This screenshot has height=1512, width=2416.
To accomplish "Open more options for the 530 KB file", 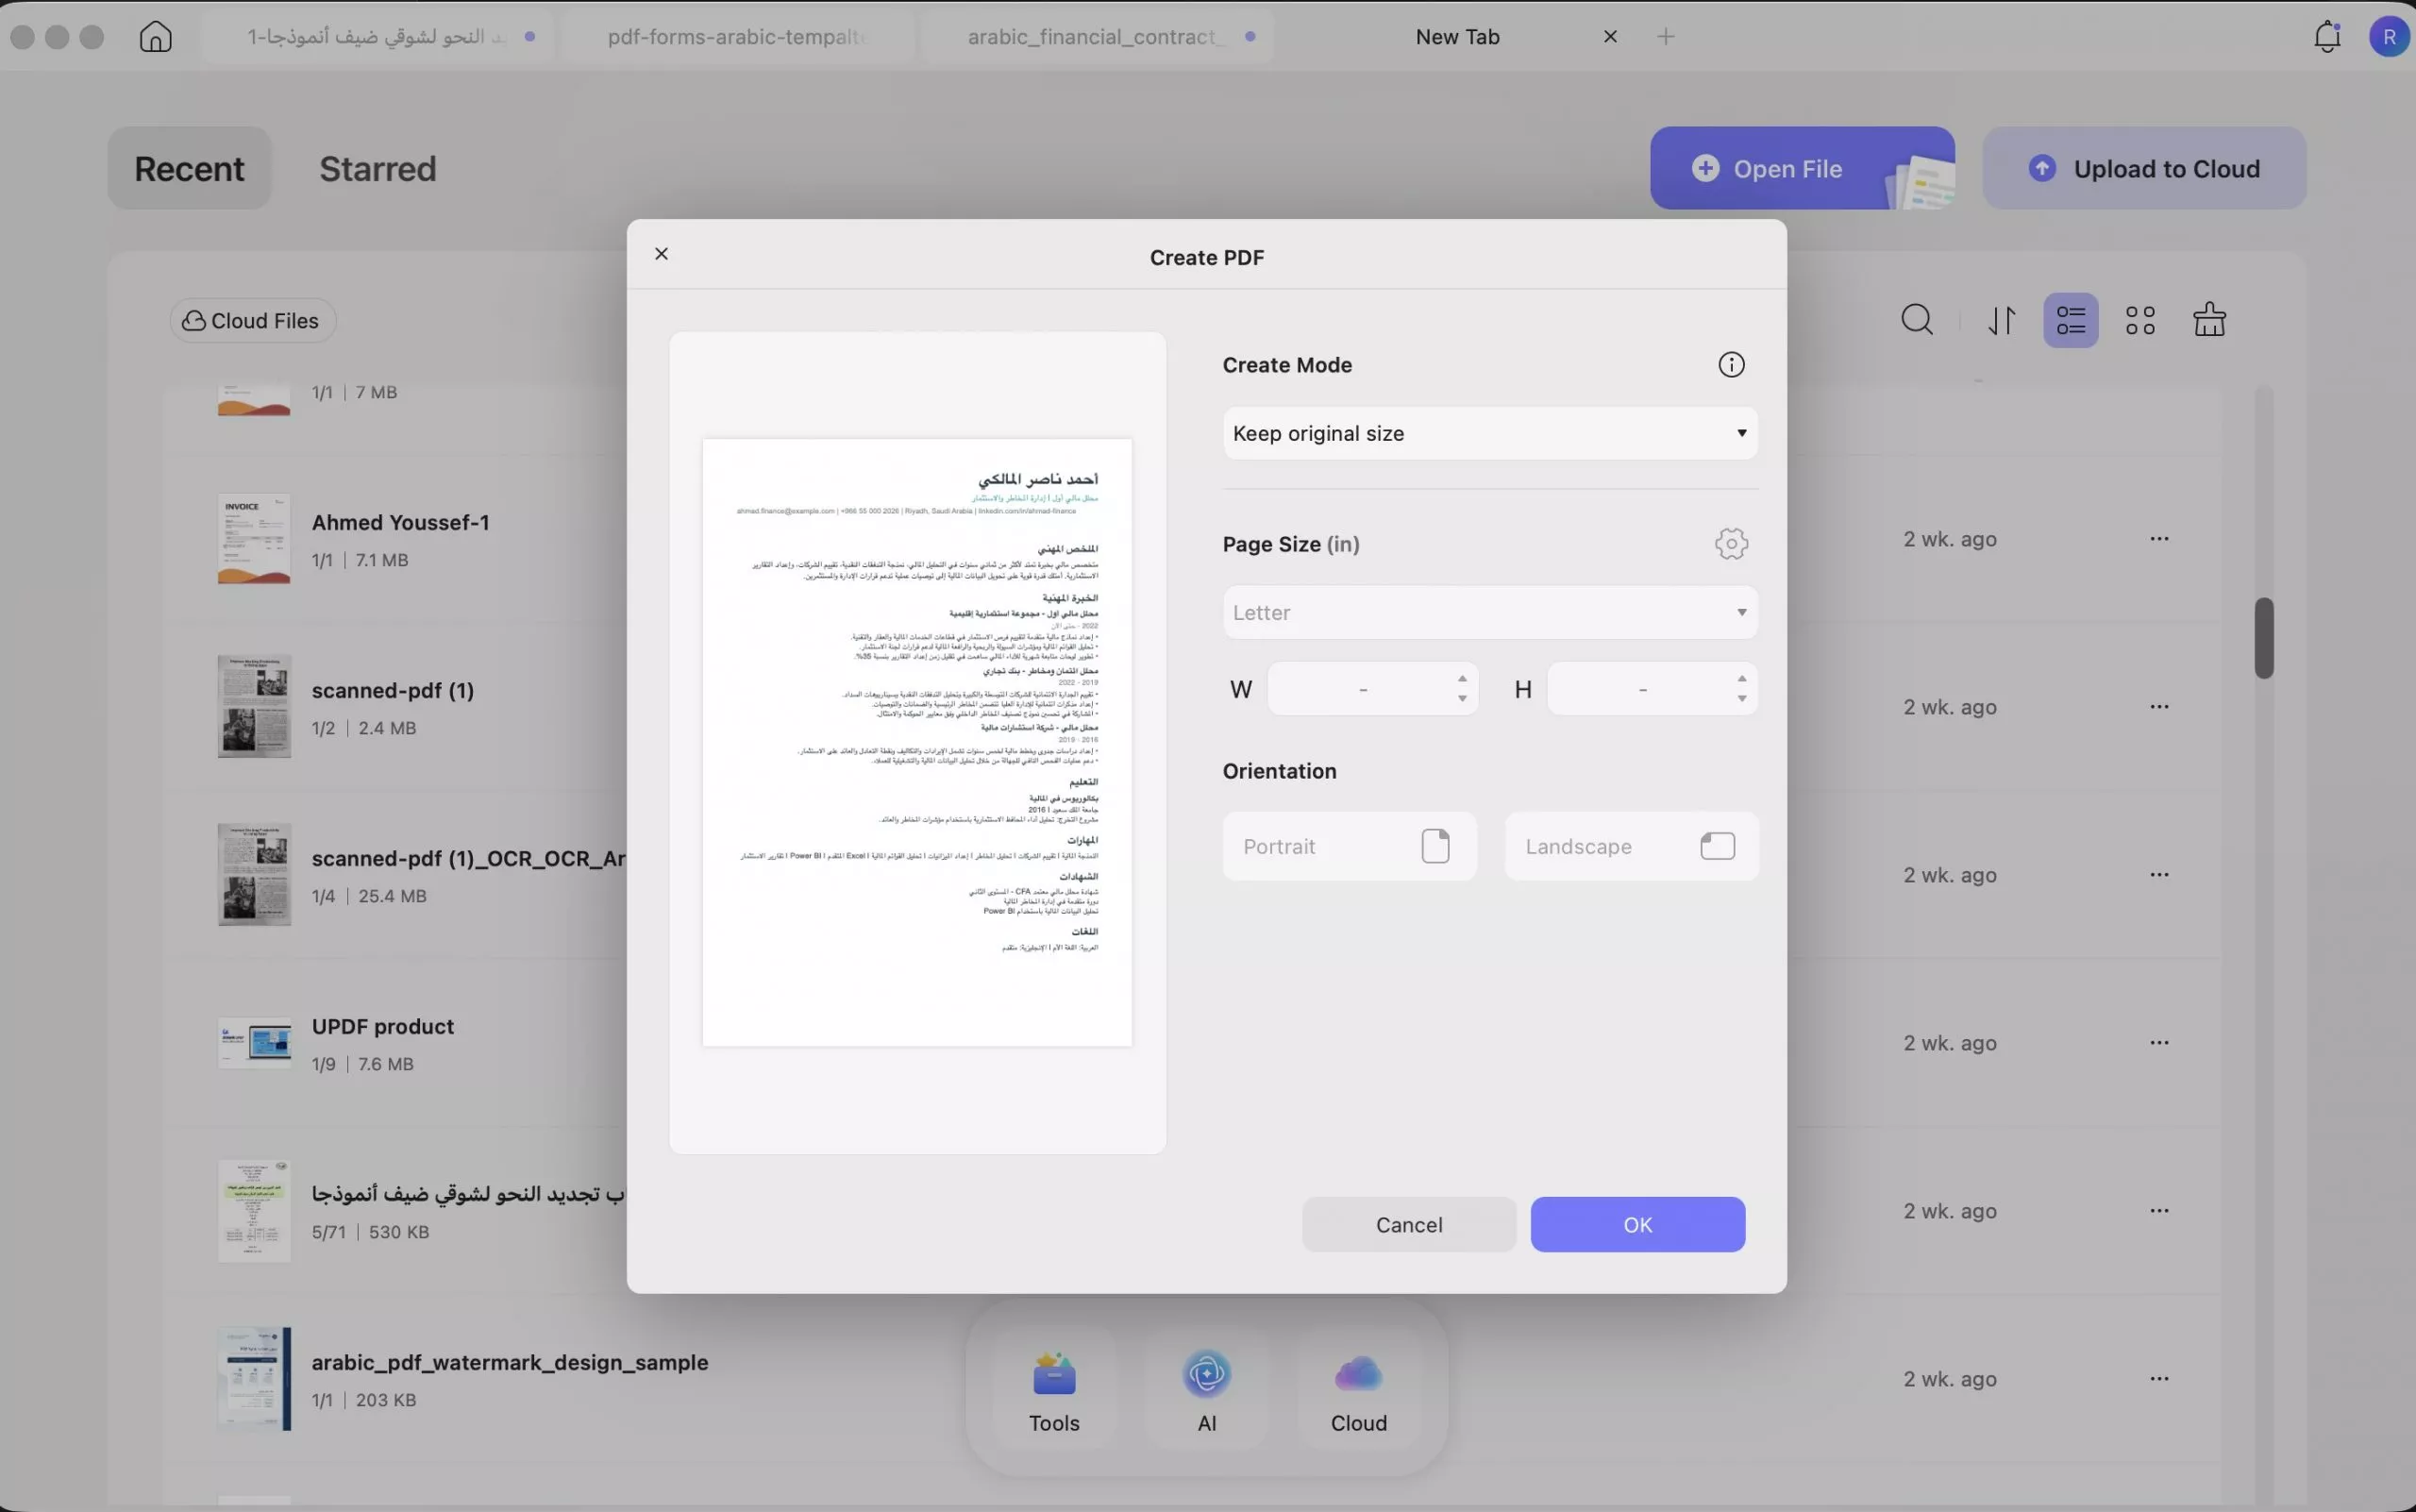I will (x=2159, y=1211).
